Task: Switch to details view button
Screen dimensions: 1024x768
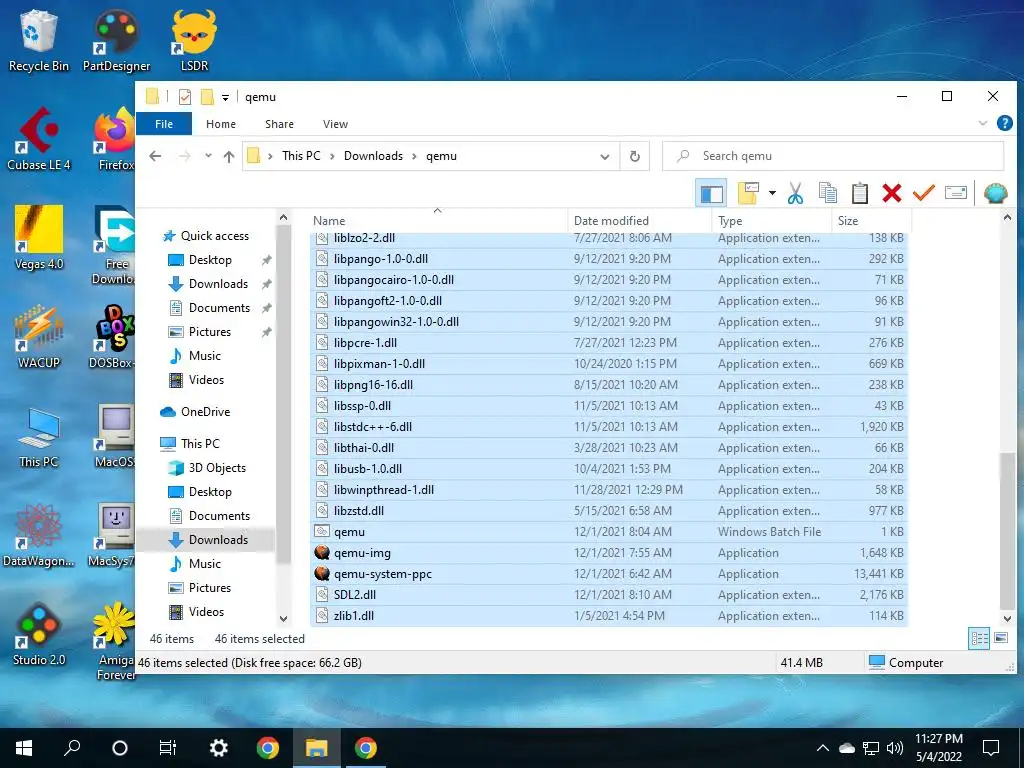Action: pyautogui.click(x=978, y=638)
